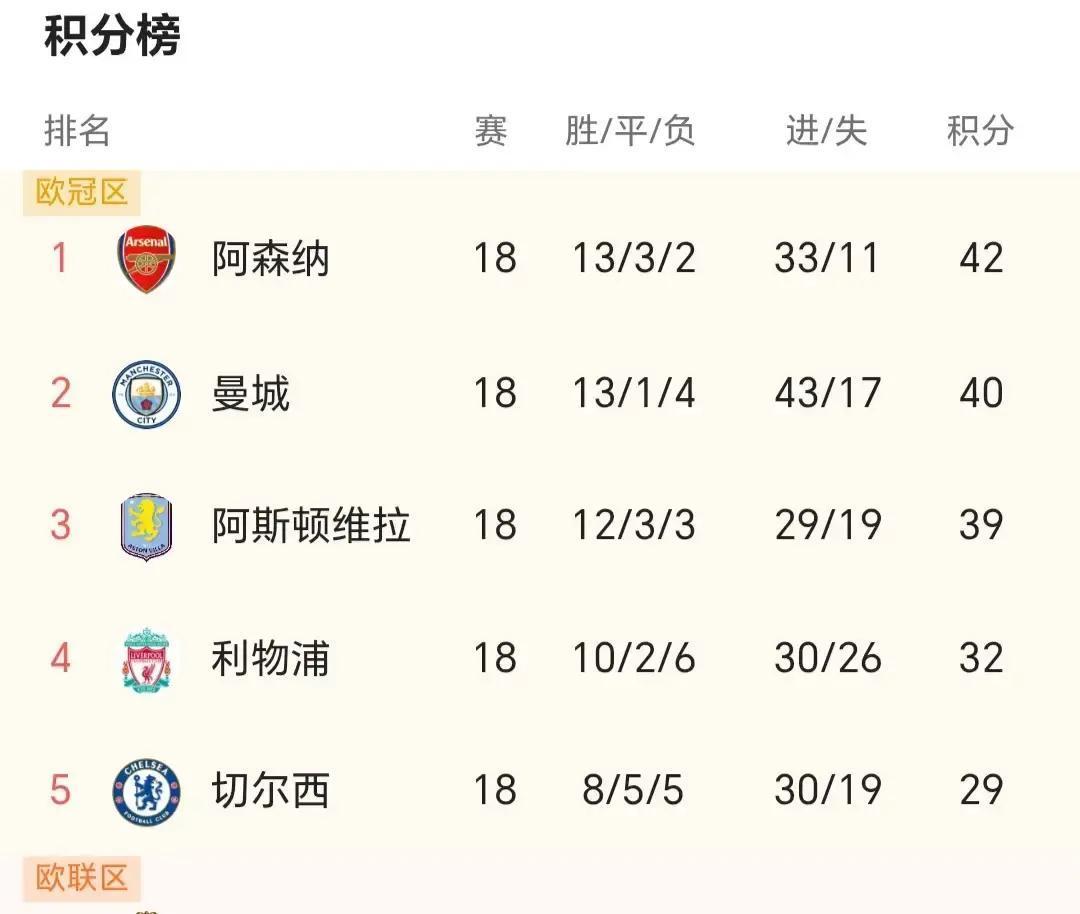The image size is (1080, 914).
Task: Click the 欧冠区 highlighted label
Action: click(x=80, y=192)
